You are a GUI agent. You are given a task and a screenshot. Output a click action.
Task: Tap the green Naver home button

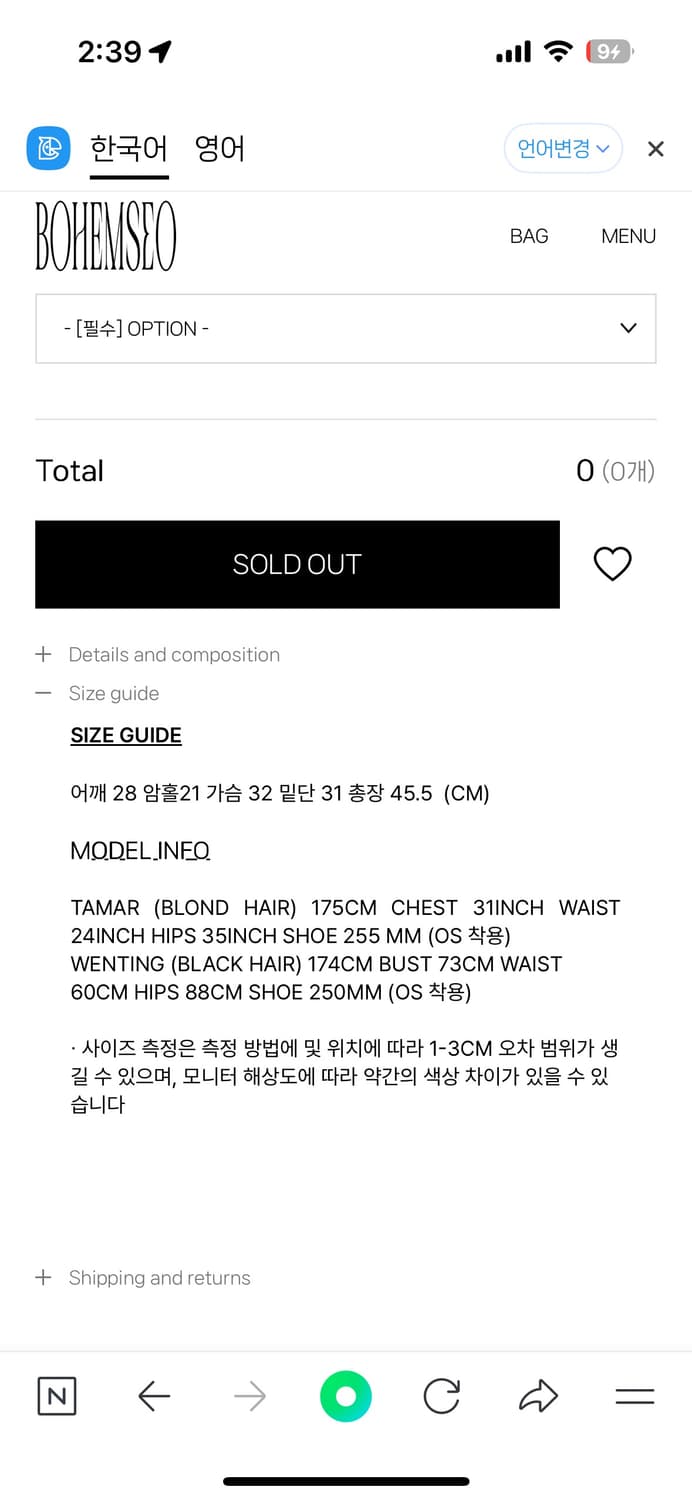click(345, 1396)
